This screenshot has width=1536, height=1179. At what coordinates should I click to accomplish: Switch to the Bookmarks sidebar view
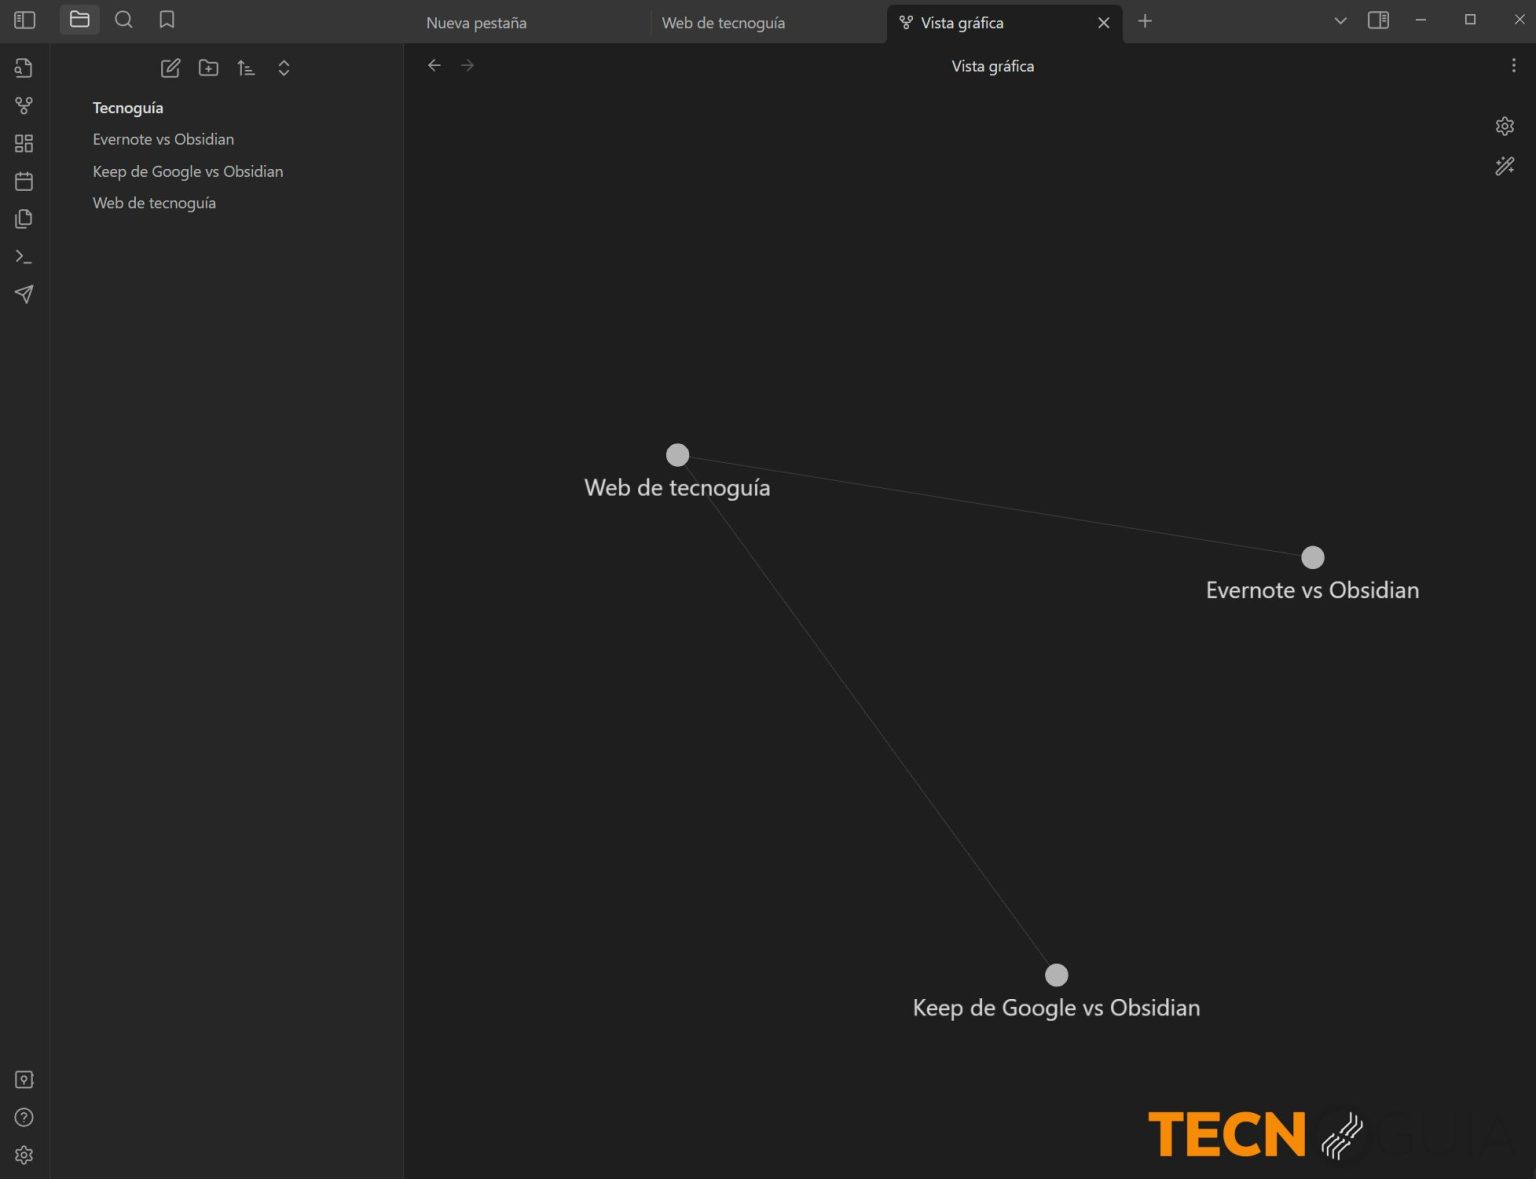(167, 19)
